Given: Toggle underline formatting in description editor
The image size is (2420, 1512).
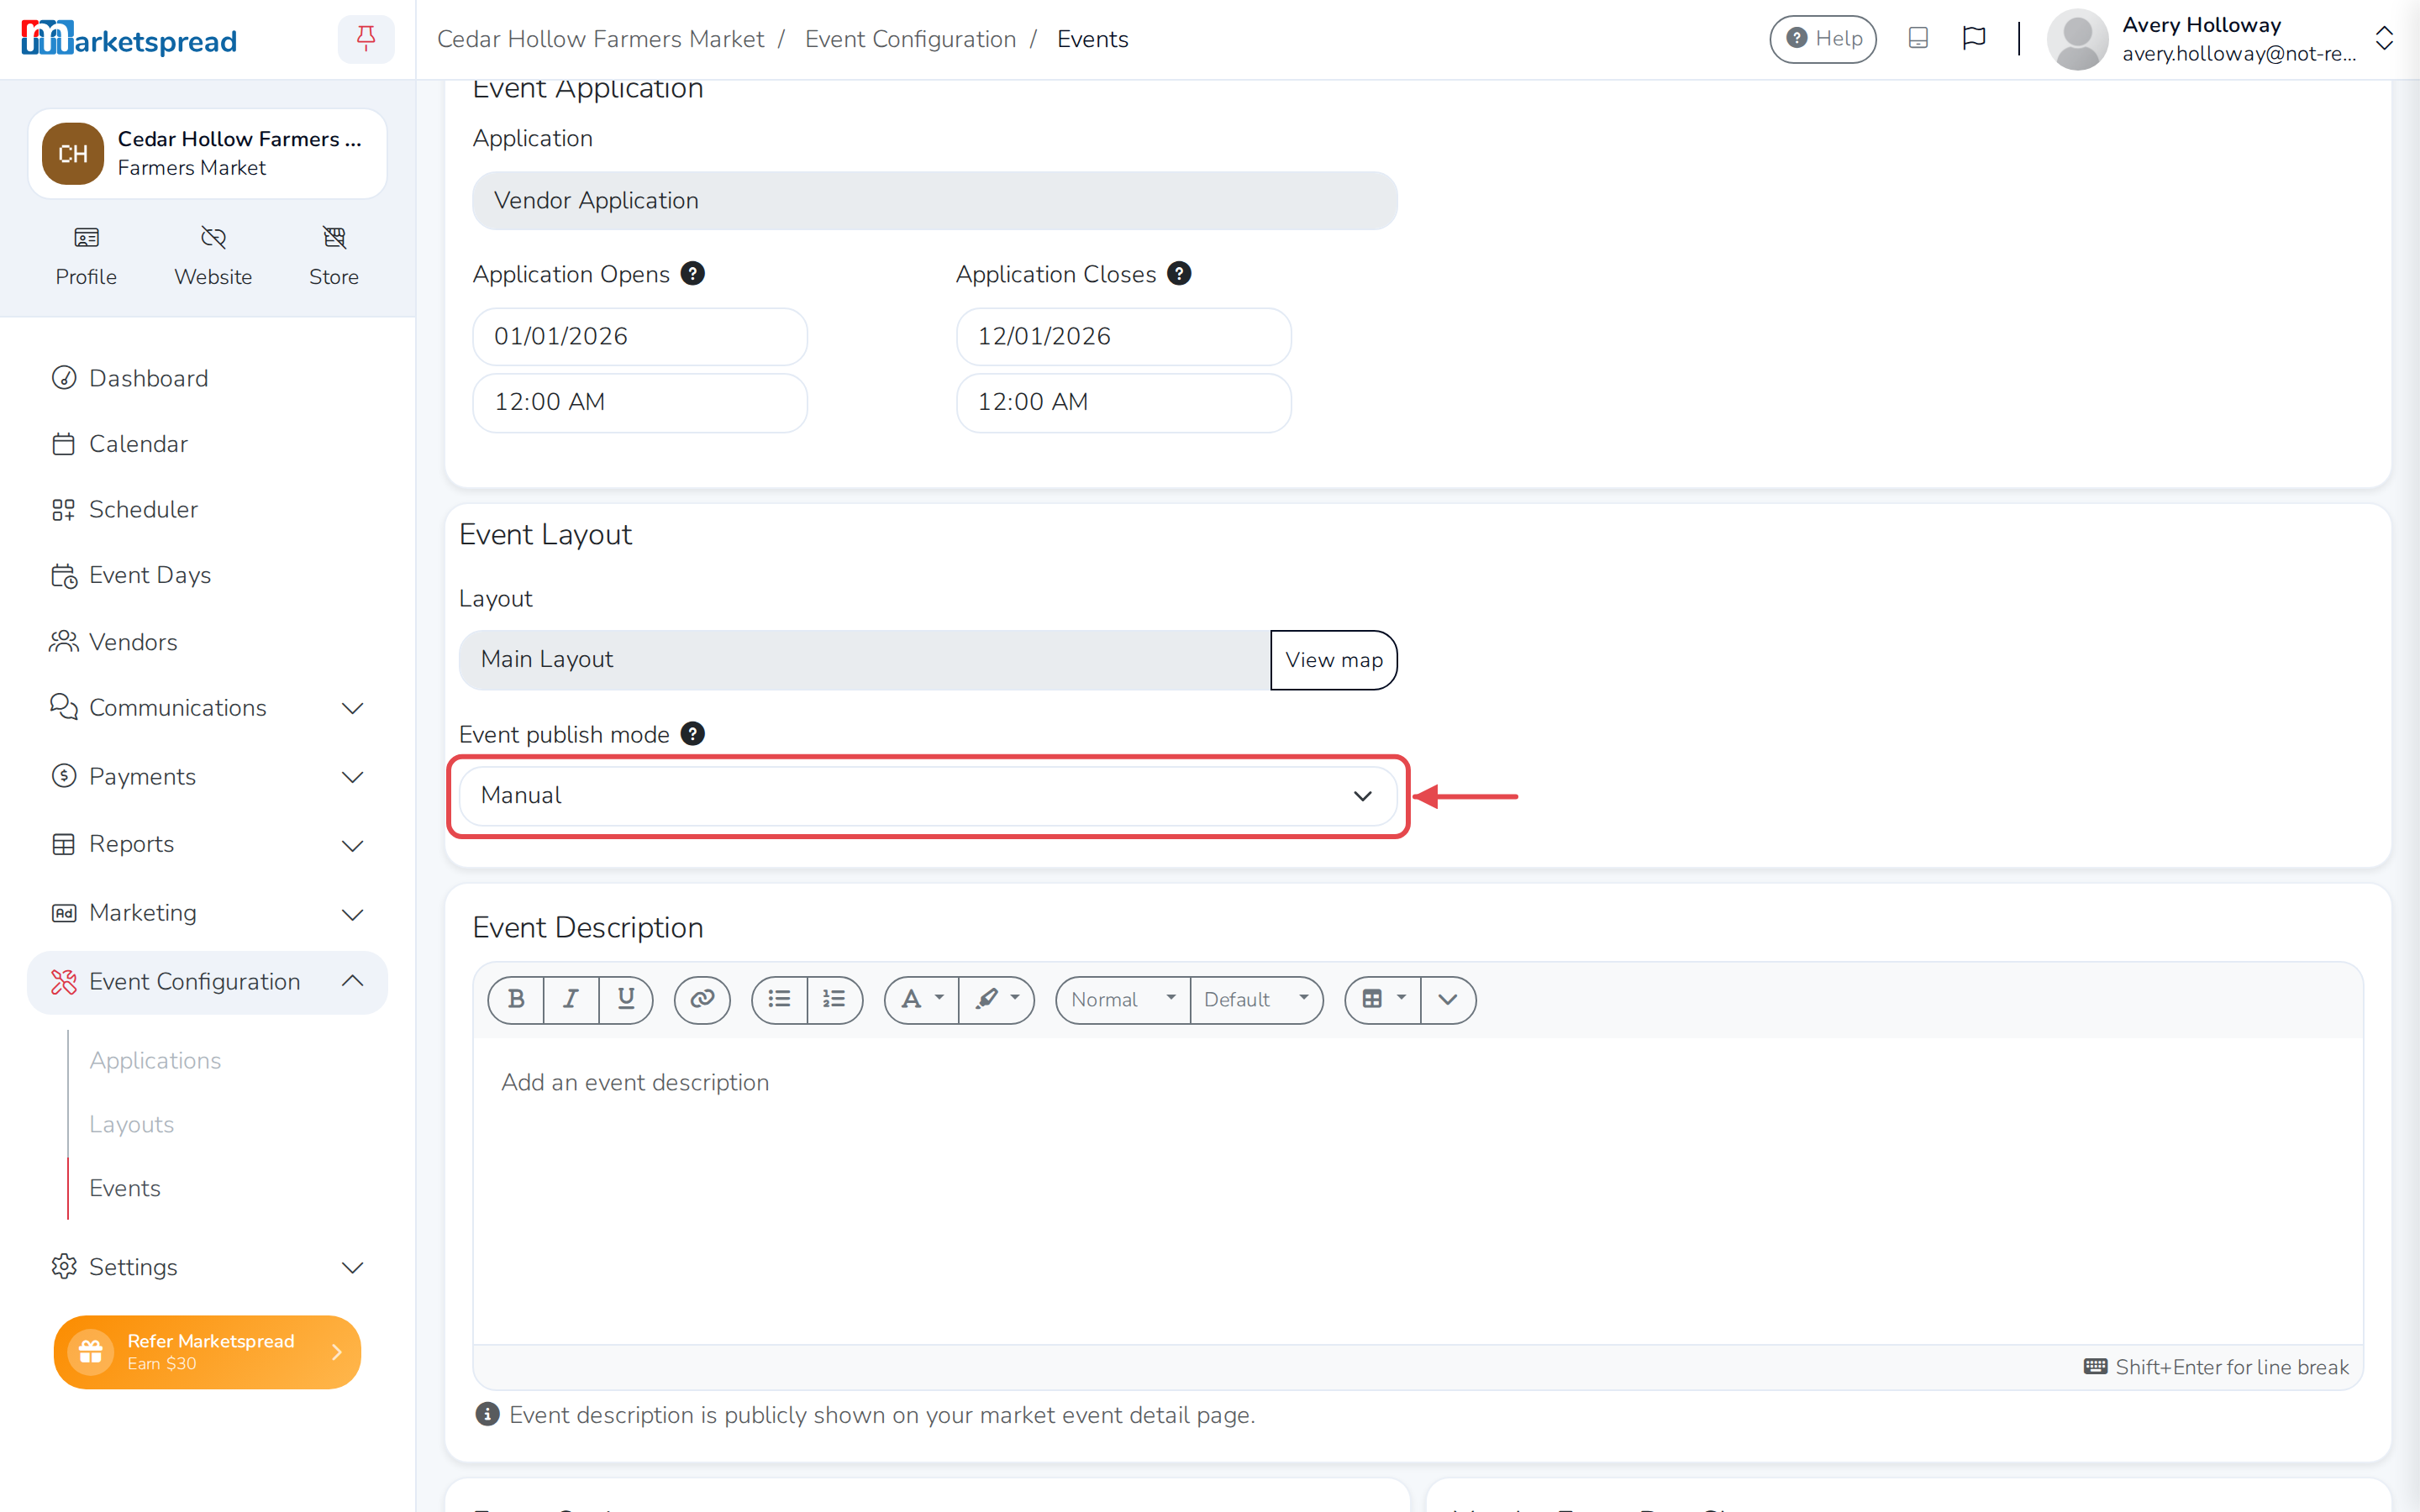Looking at the screenshot, I should pyautogui.click(x=626, y=999).
